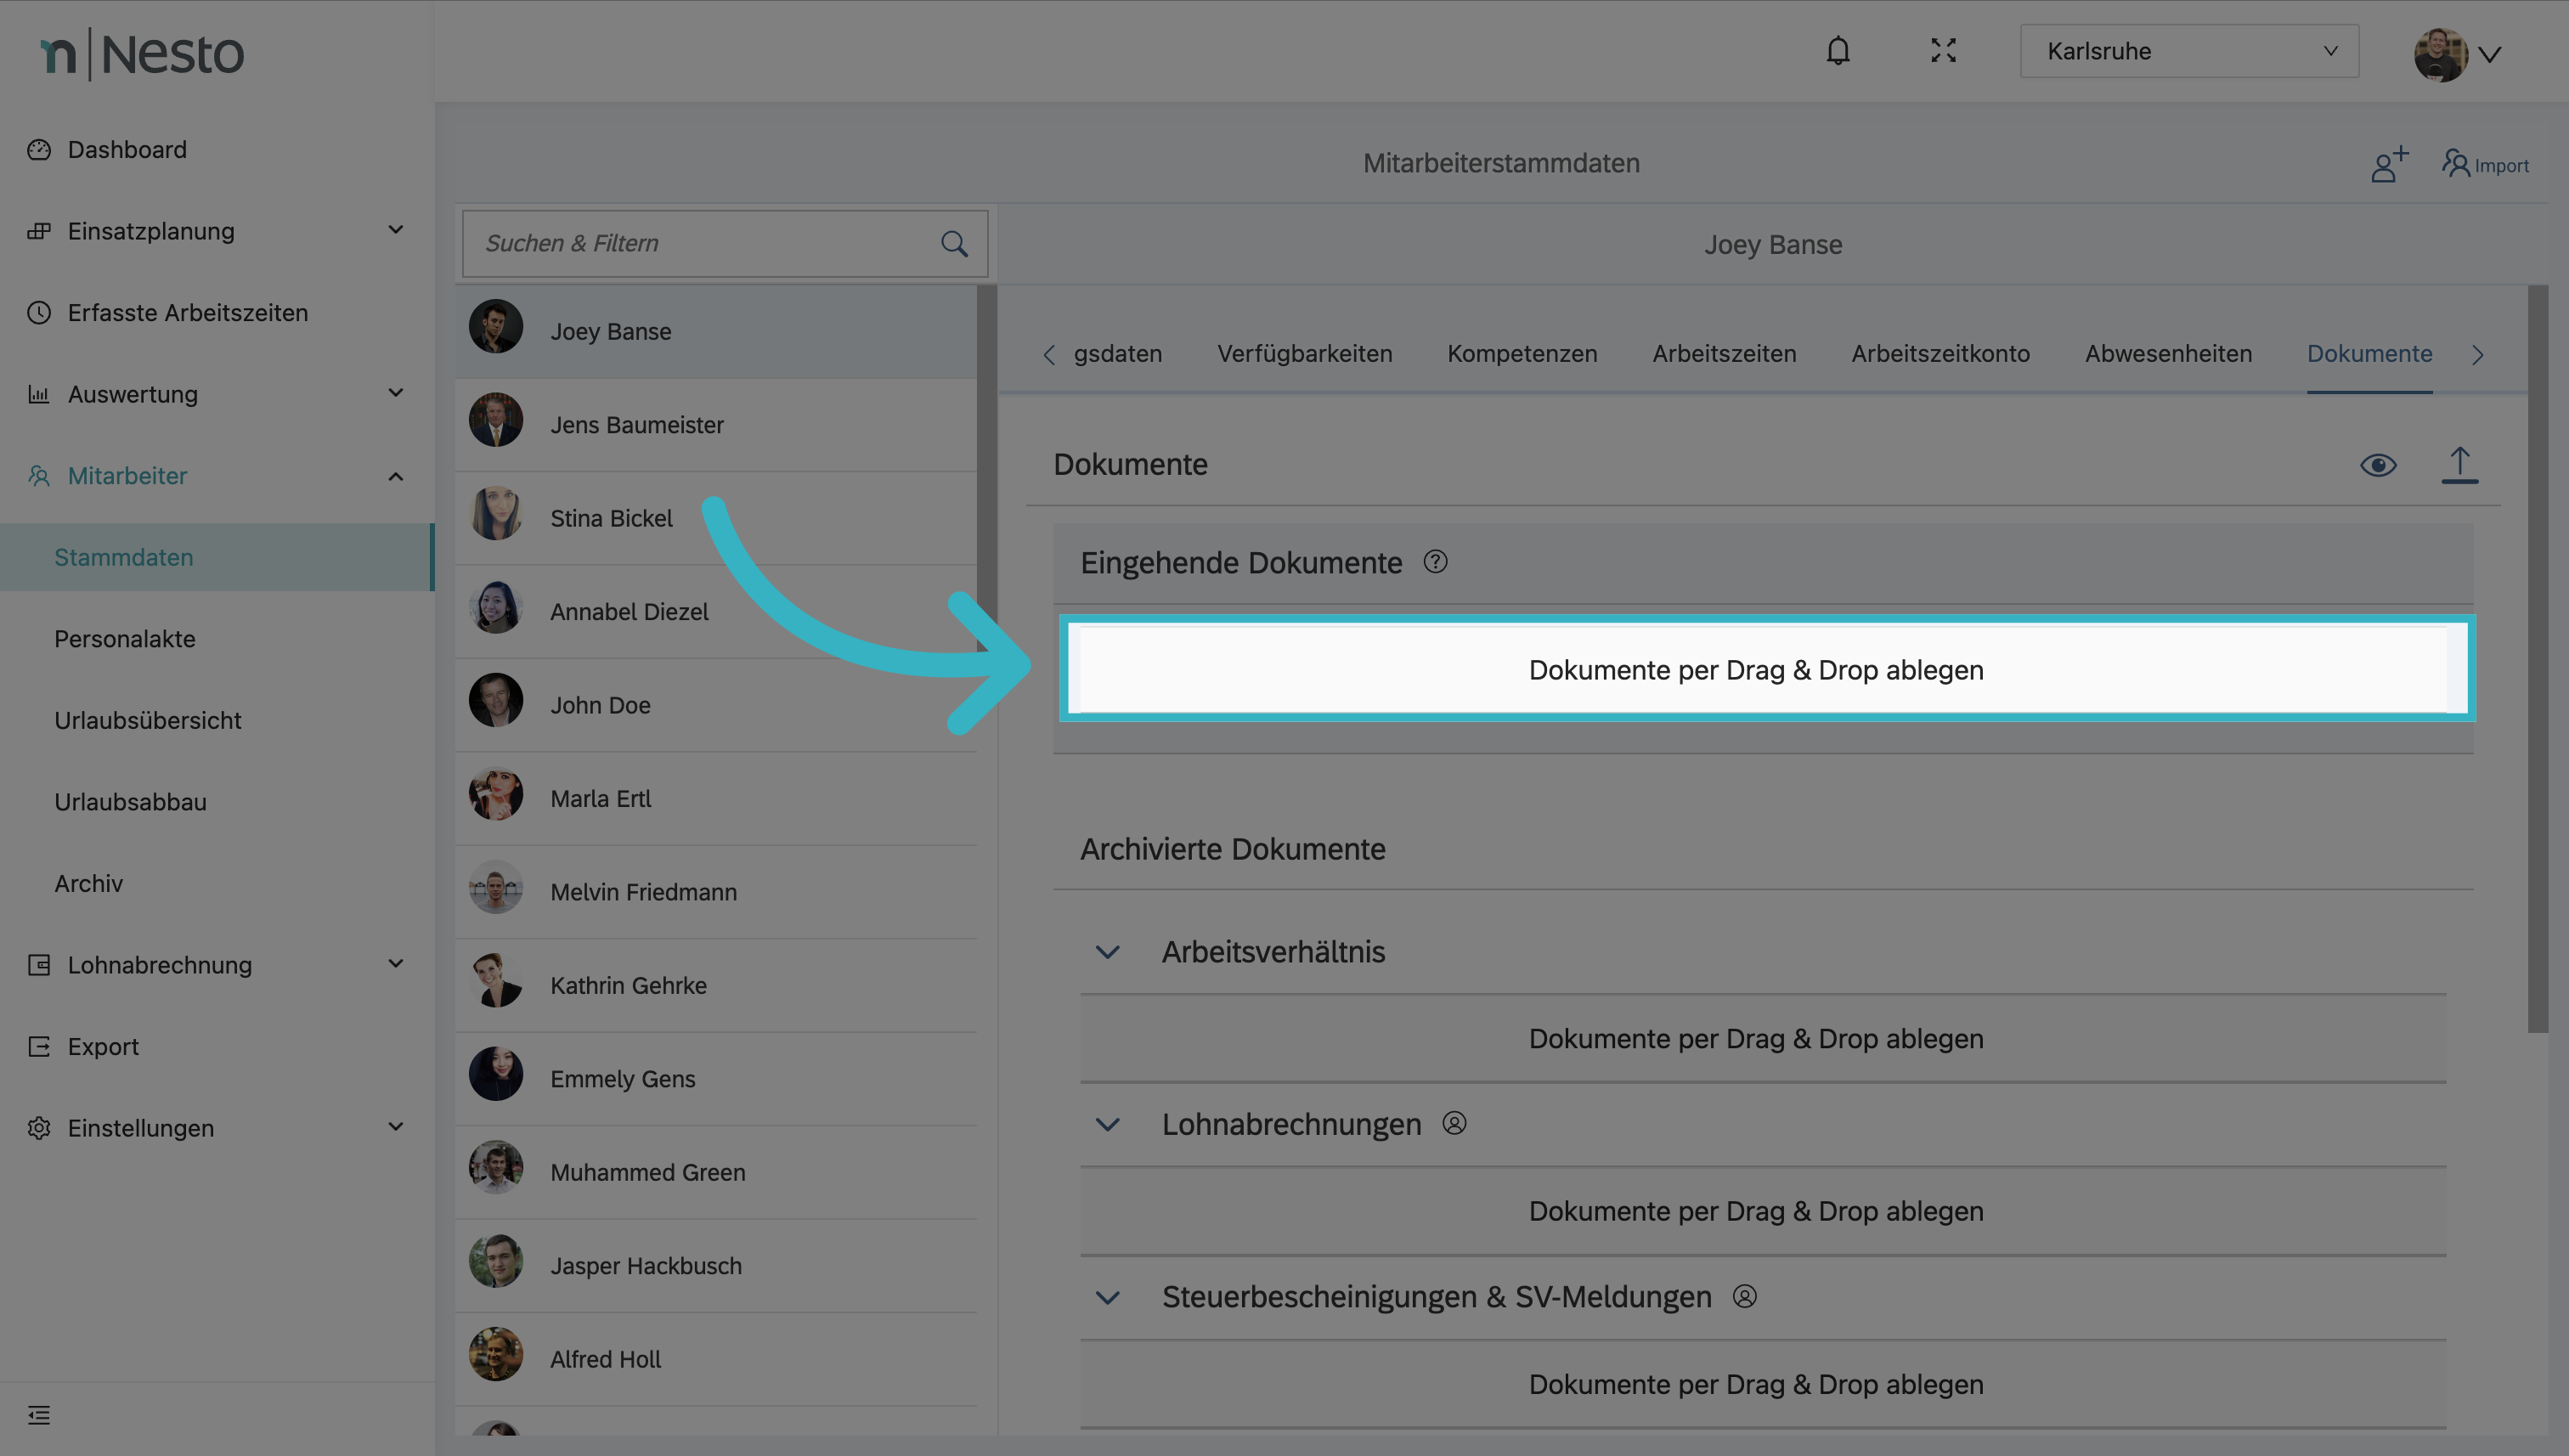This screenshot has width=2569, height=1456.
Task: Open the Karlsruhe location dropdown
Action: [x=2188, y=51]
